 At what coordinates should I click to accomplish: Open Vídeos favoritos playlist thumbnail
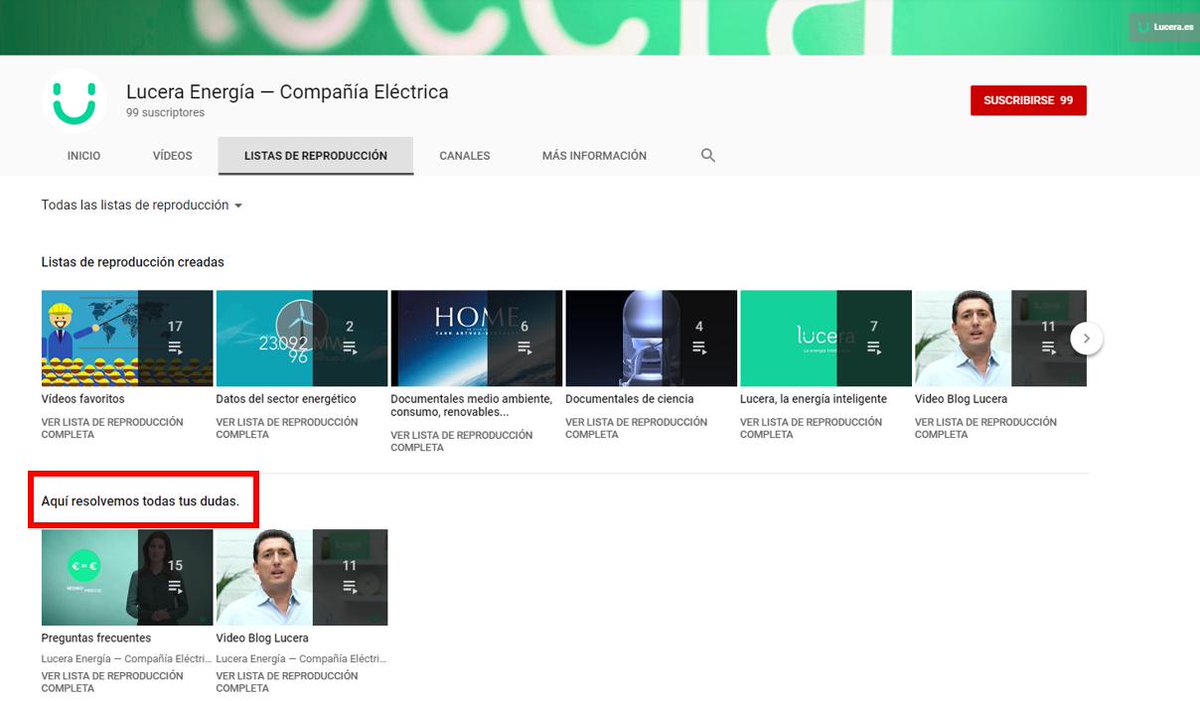coord(127,338)
